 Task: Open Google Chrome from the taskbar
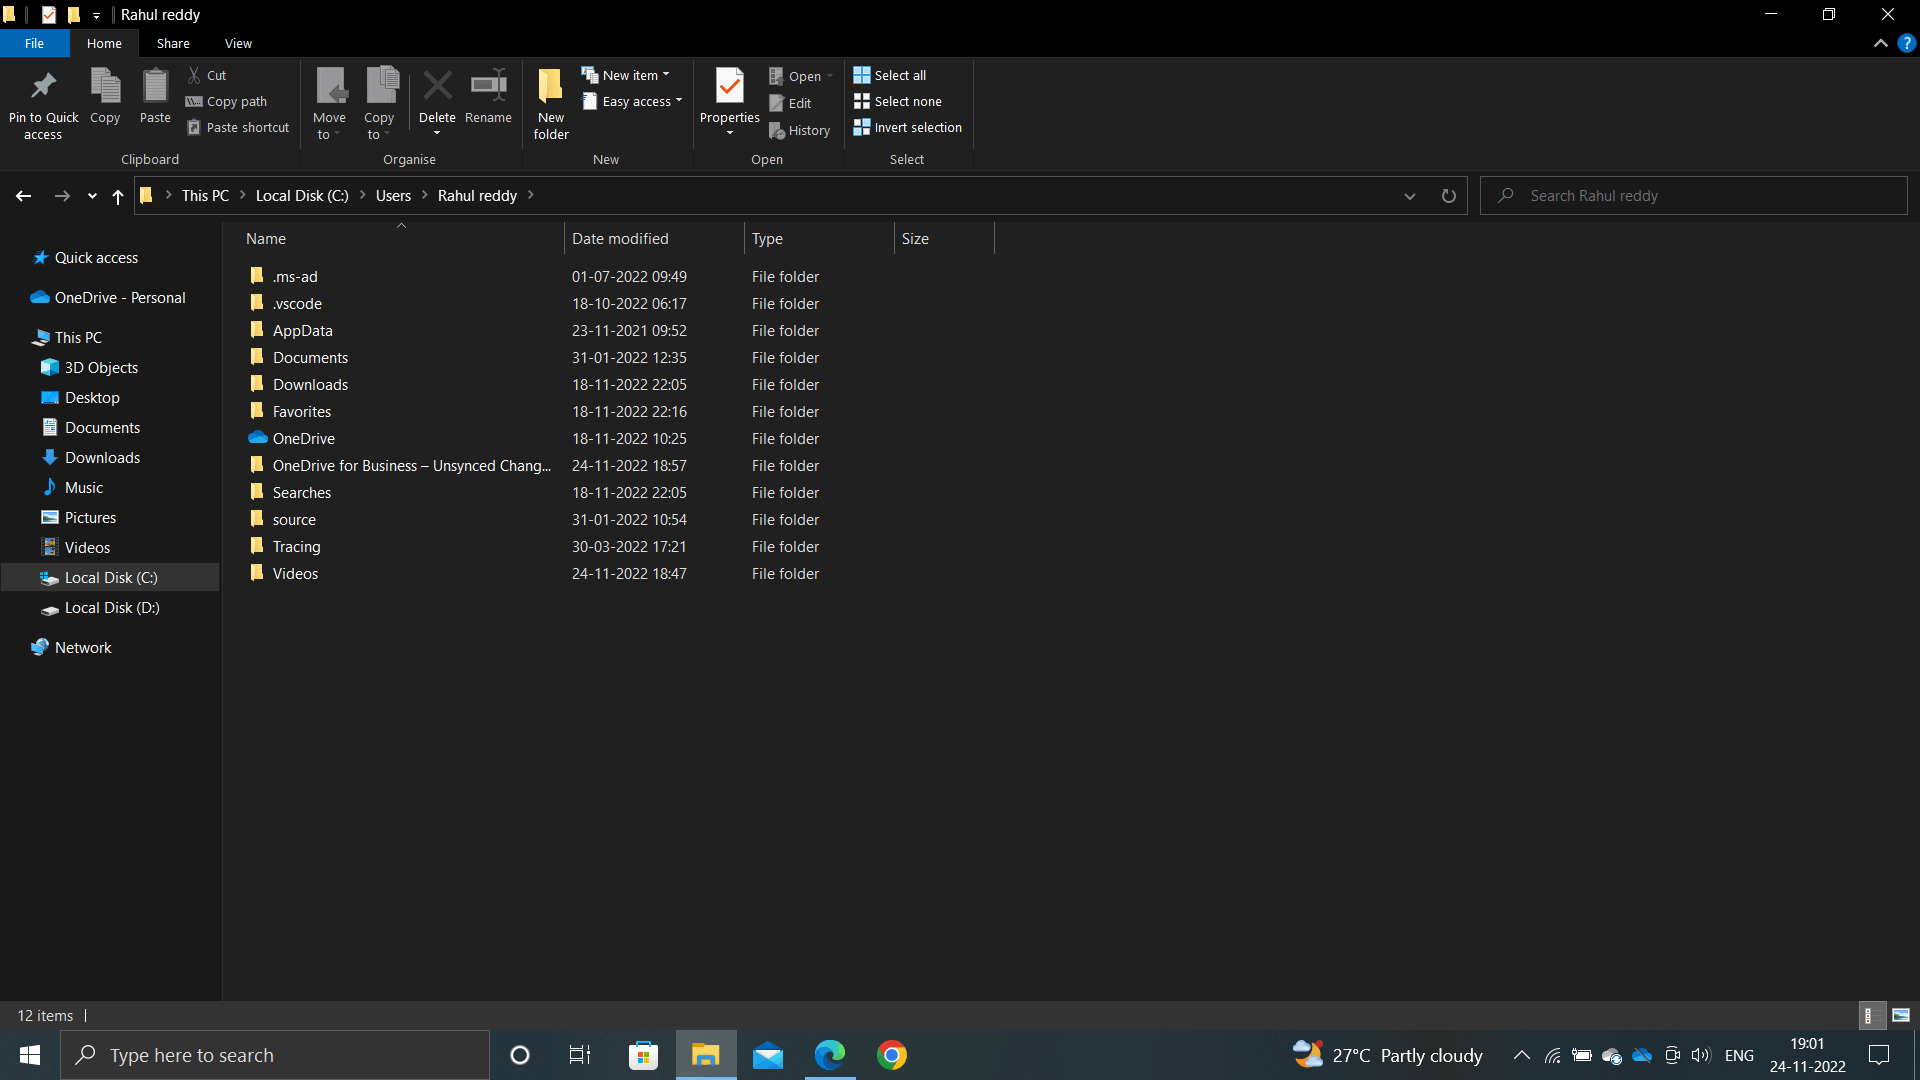pos(892,1055)
